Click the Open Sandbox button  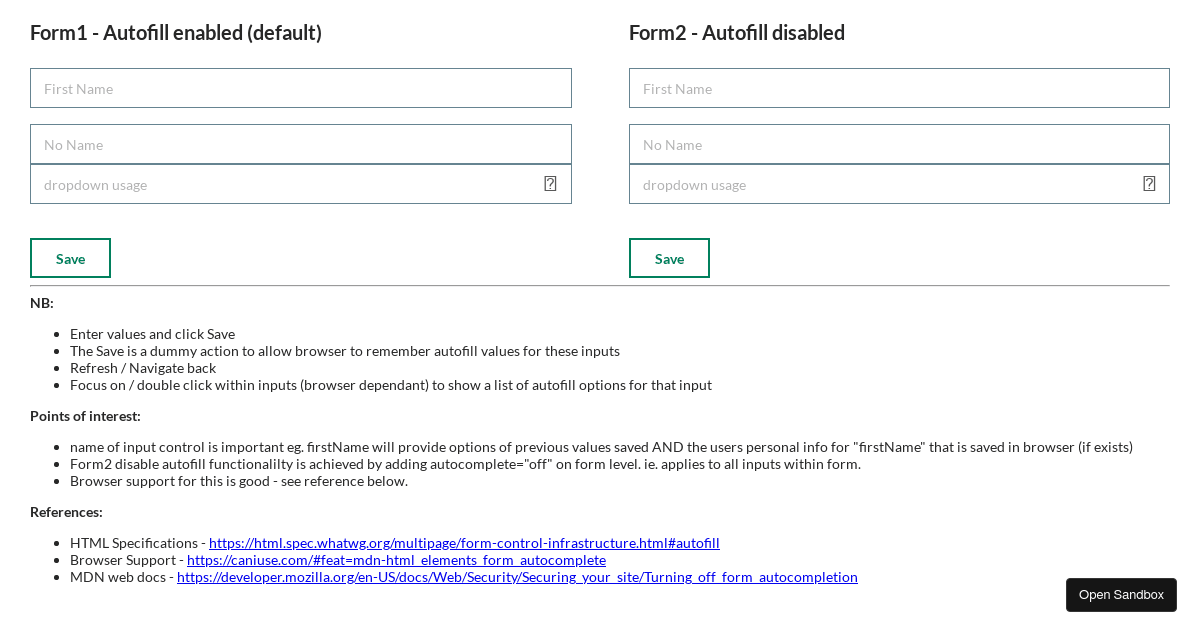click(x=1121, y=594)
